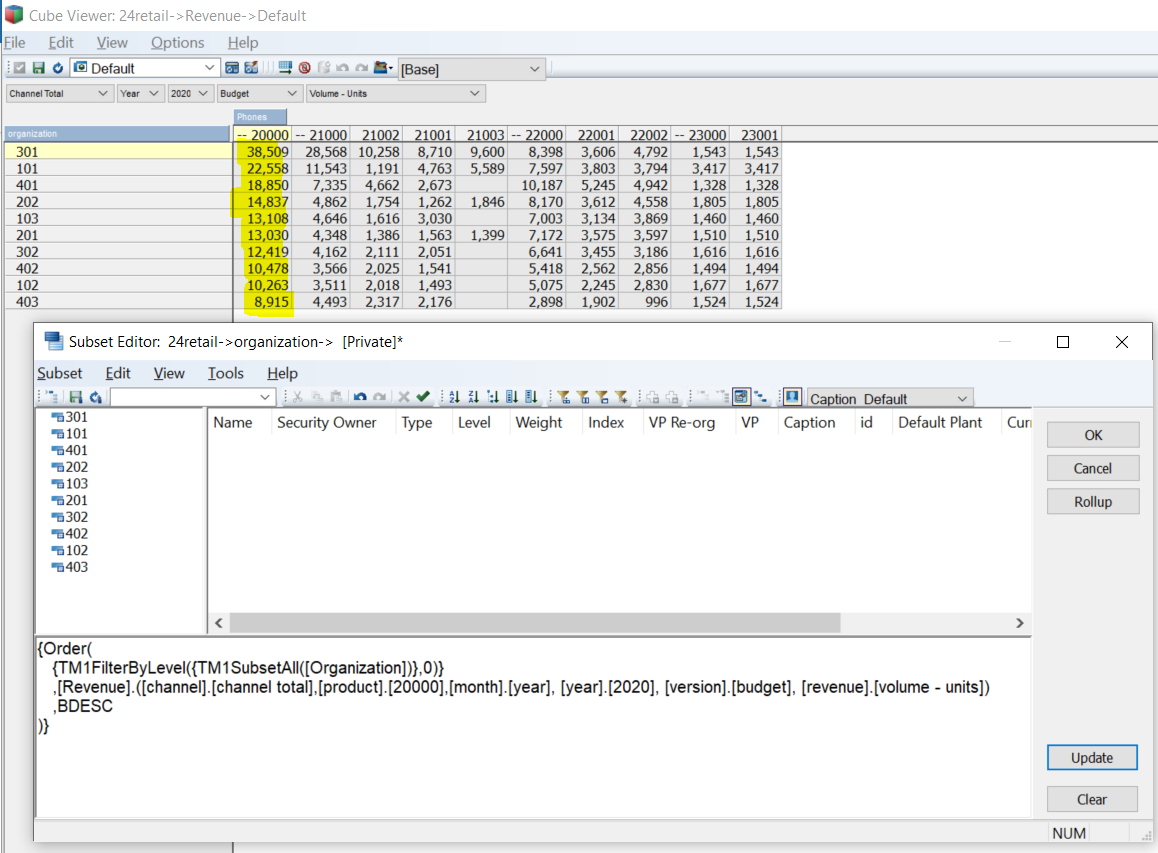Click the horizontal scrollbar in properties pane
The width and height of the screenshot is (1158, 853).
coord(535,623)
